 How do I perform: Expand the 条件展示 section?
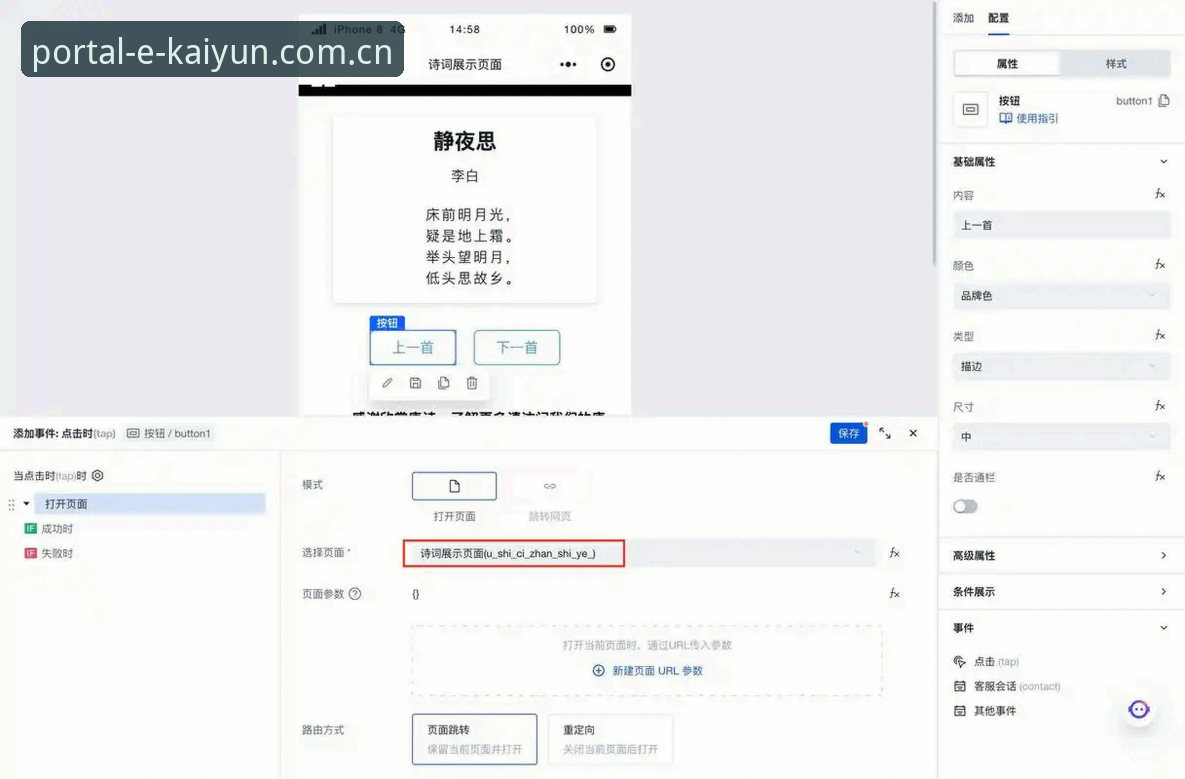coord(1164,592)
